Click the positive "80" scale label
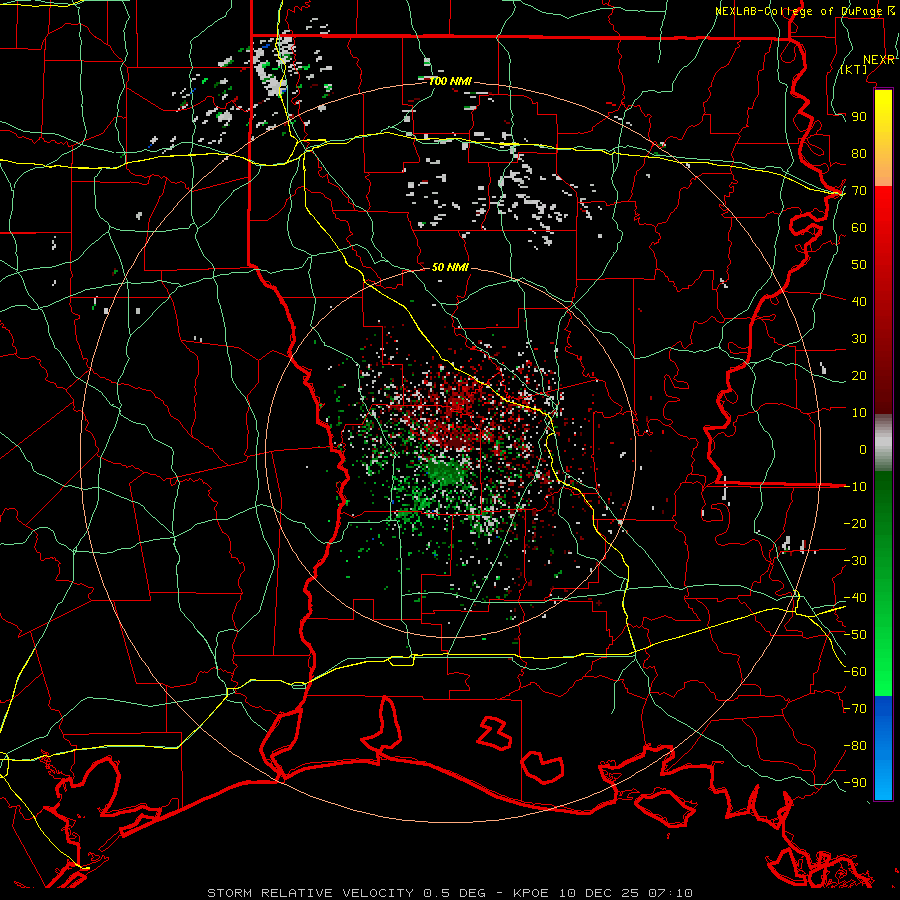 click(x=859, y=154)
